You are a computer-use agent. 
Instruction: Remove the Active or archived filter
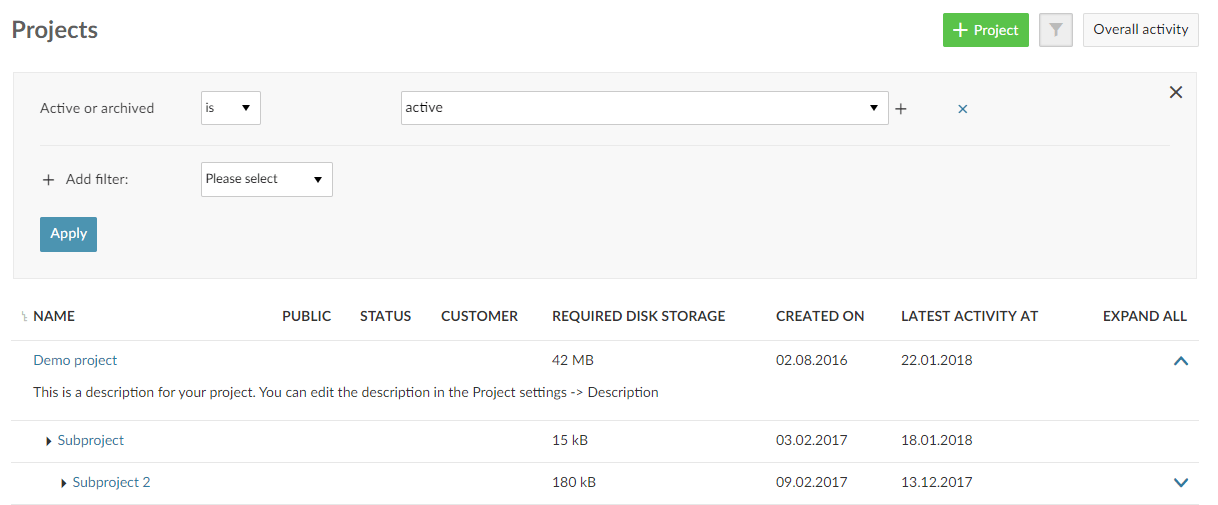(963, 109)
